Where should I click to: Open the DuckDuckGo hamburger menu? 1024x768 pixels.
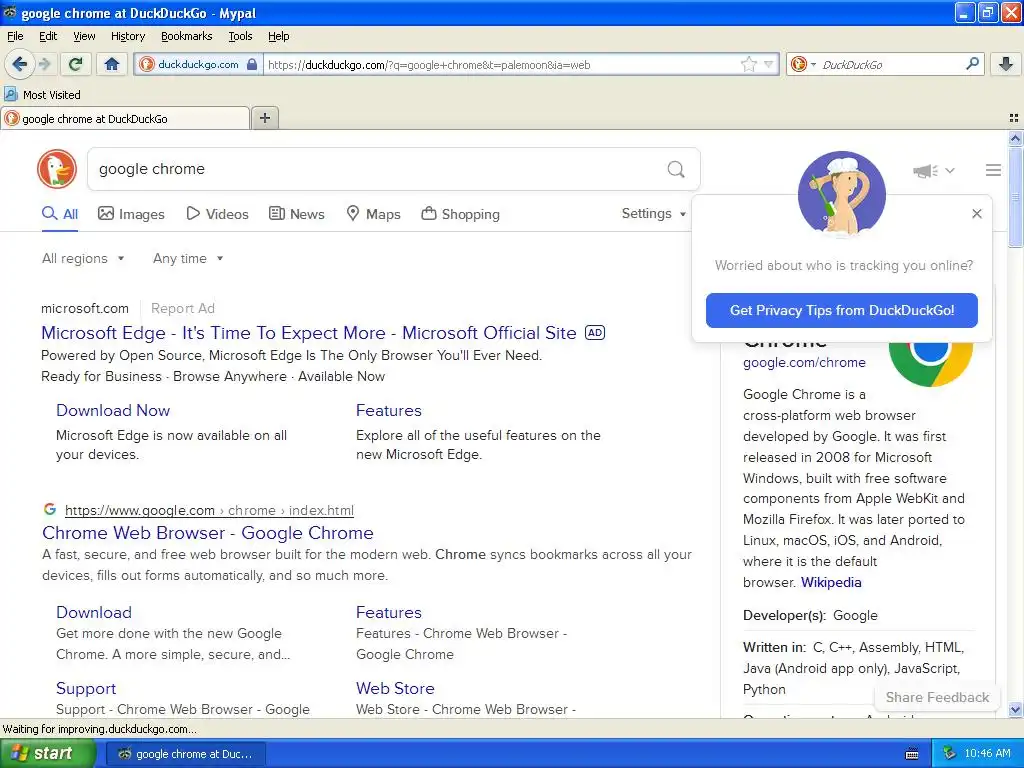[993, 170]
